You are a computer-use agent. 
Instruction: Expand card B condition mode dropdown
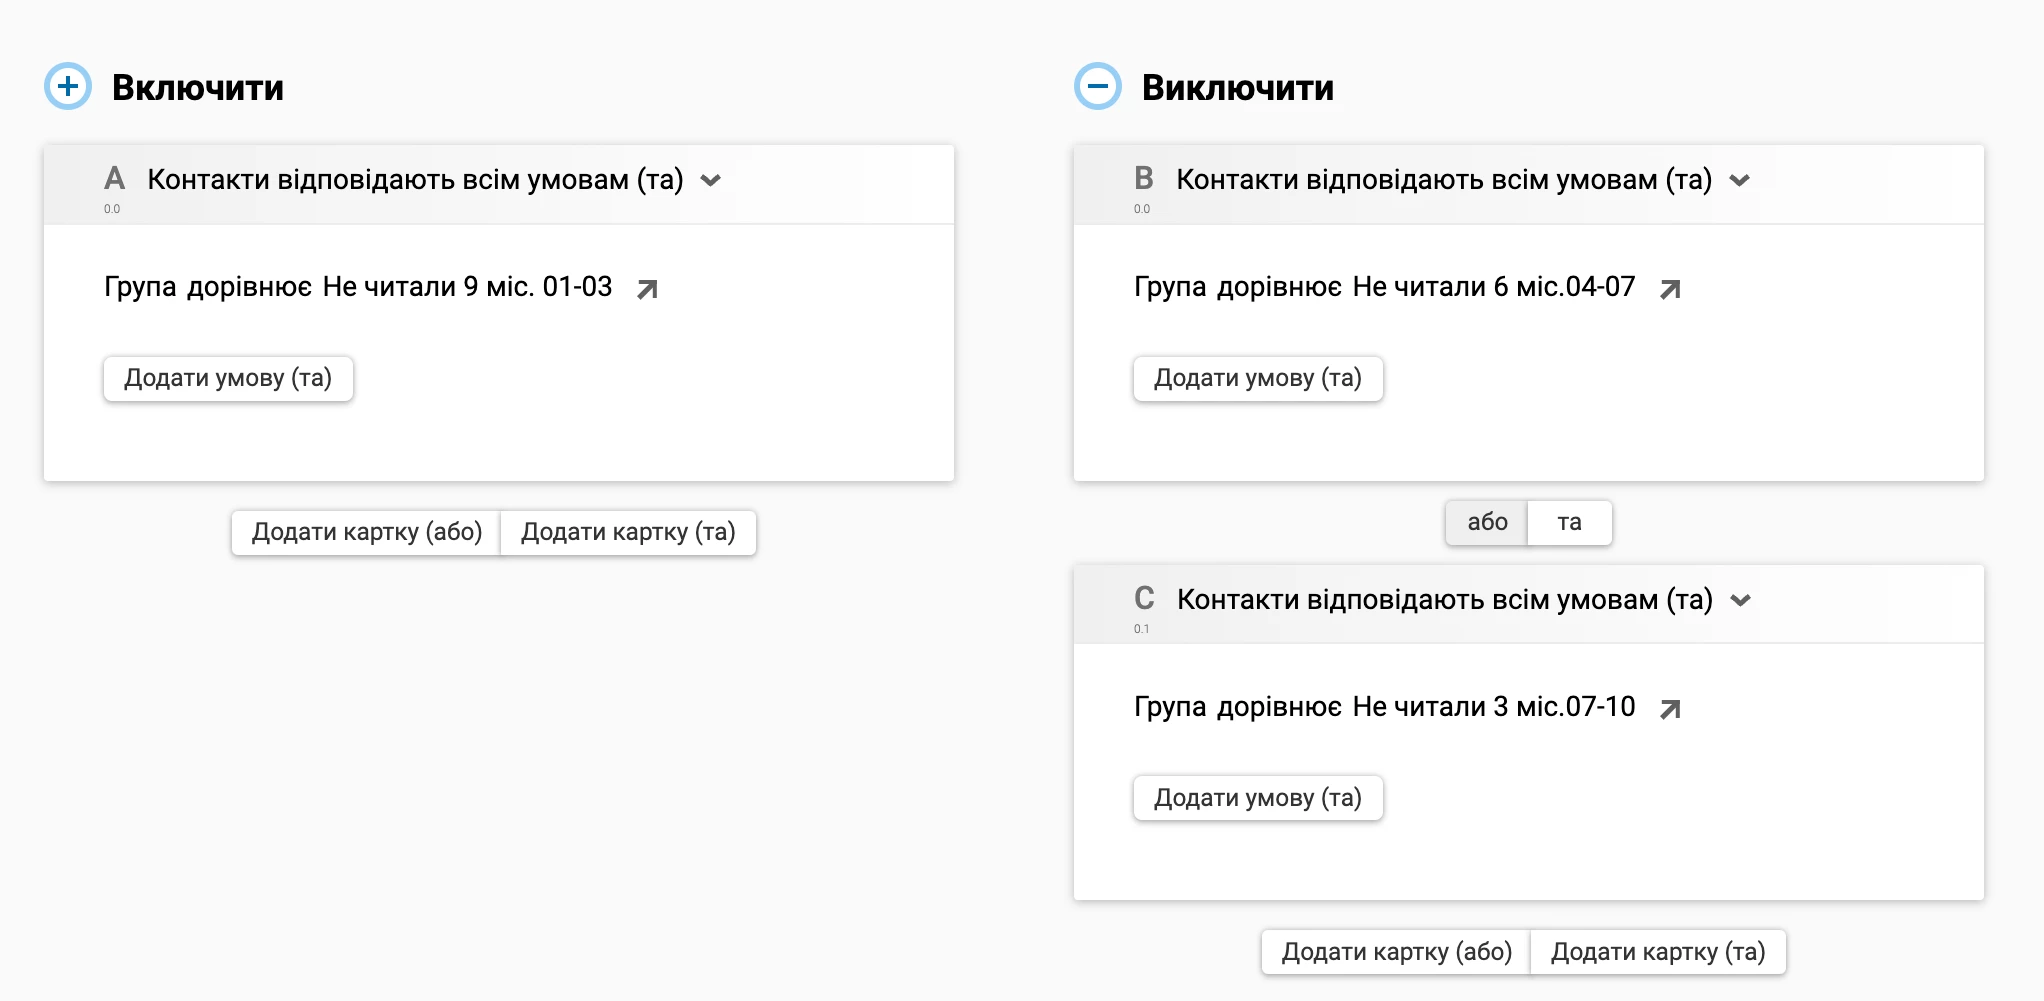[1740, 181]
